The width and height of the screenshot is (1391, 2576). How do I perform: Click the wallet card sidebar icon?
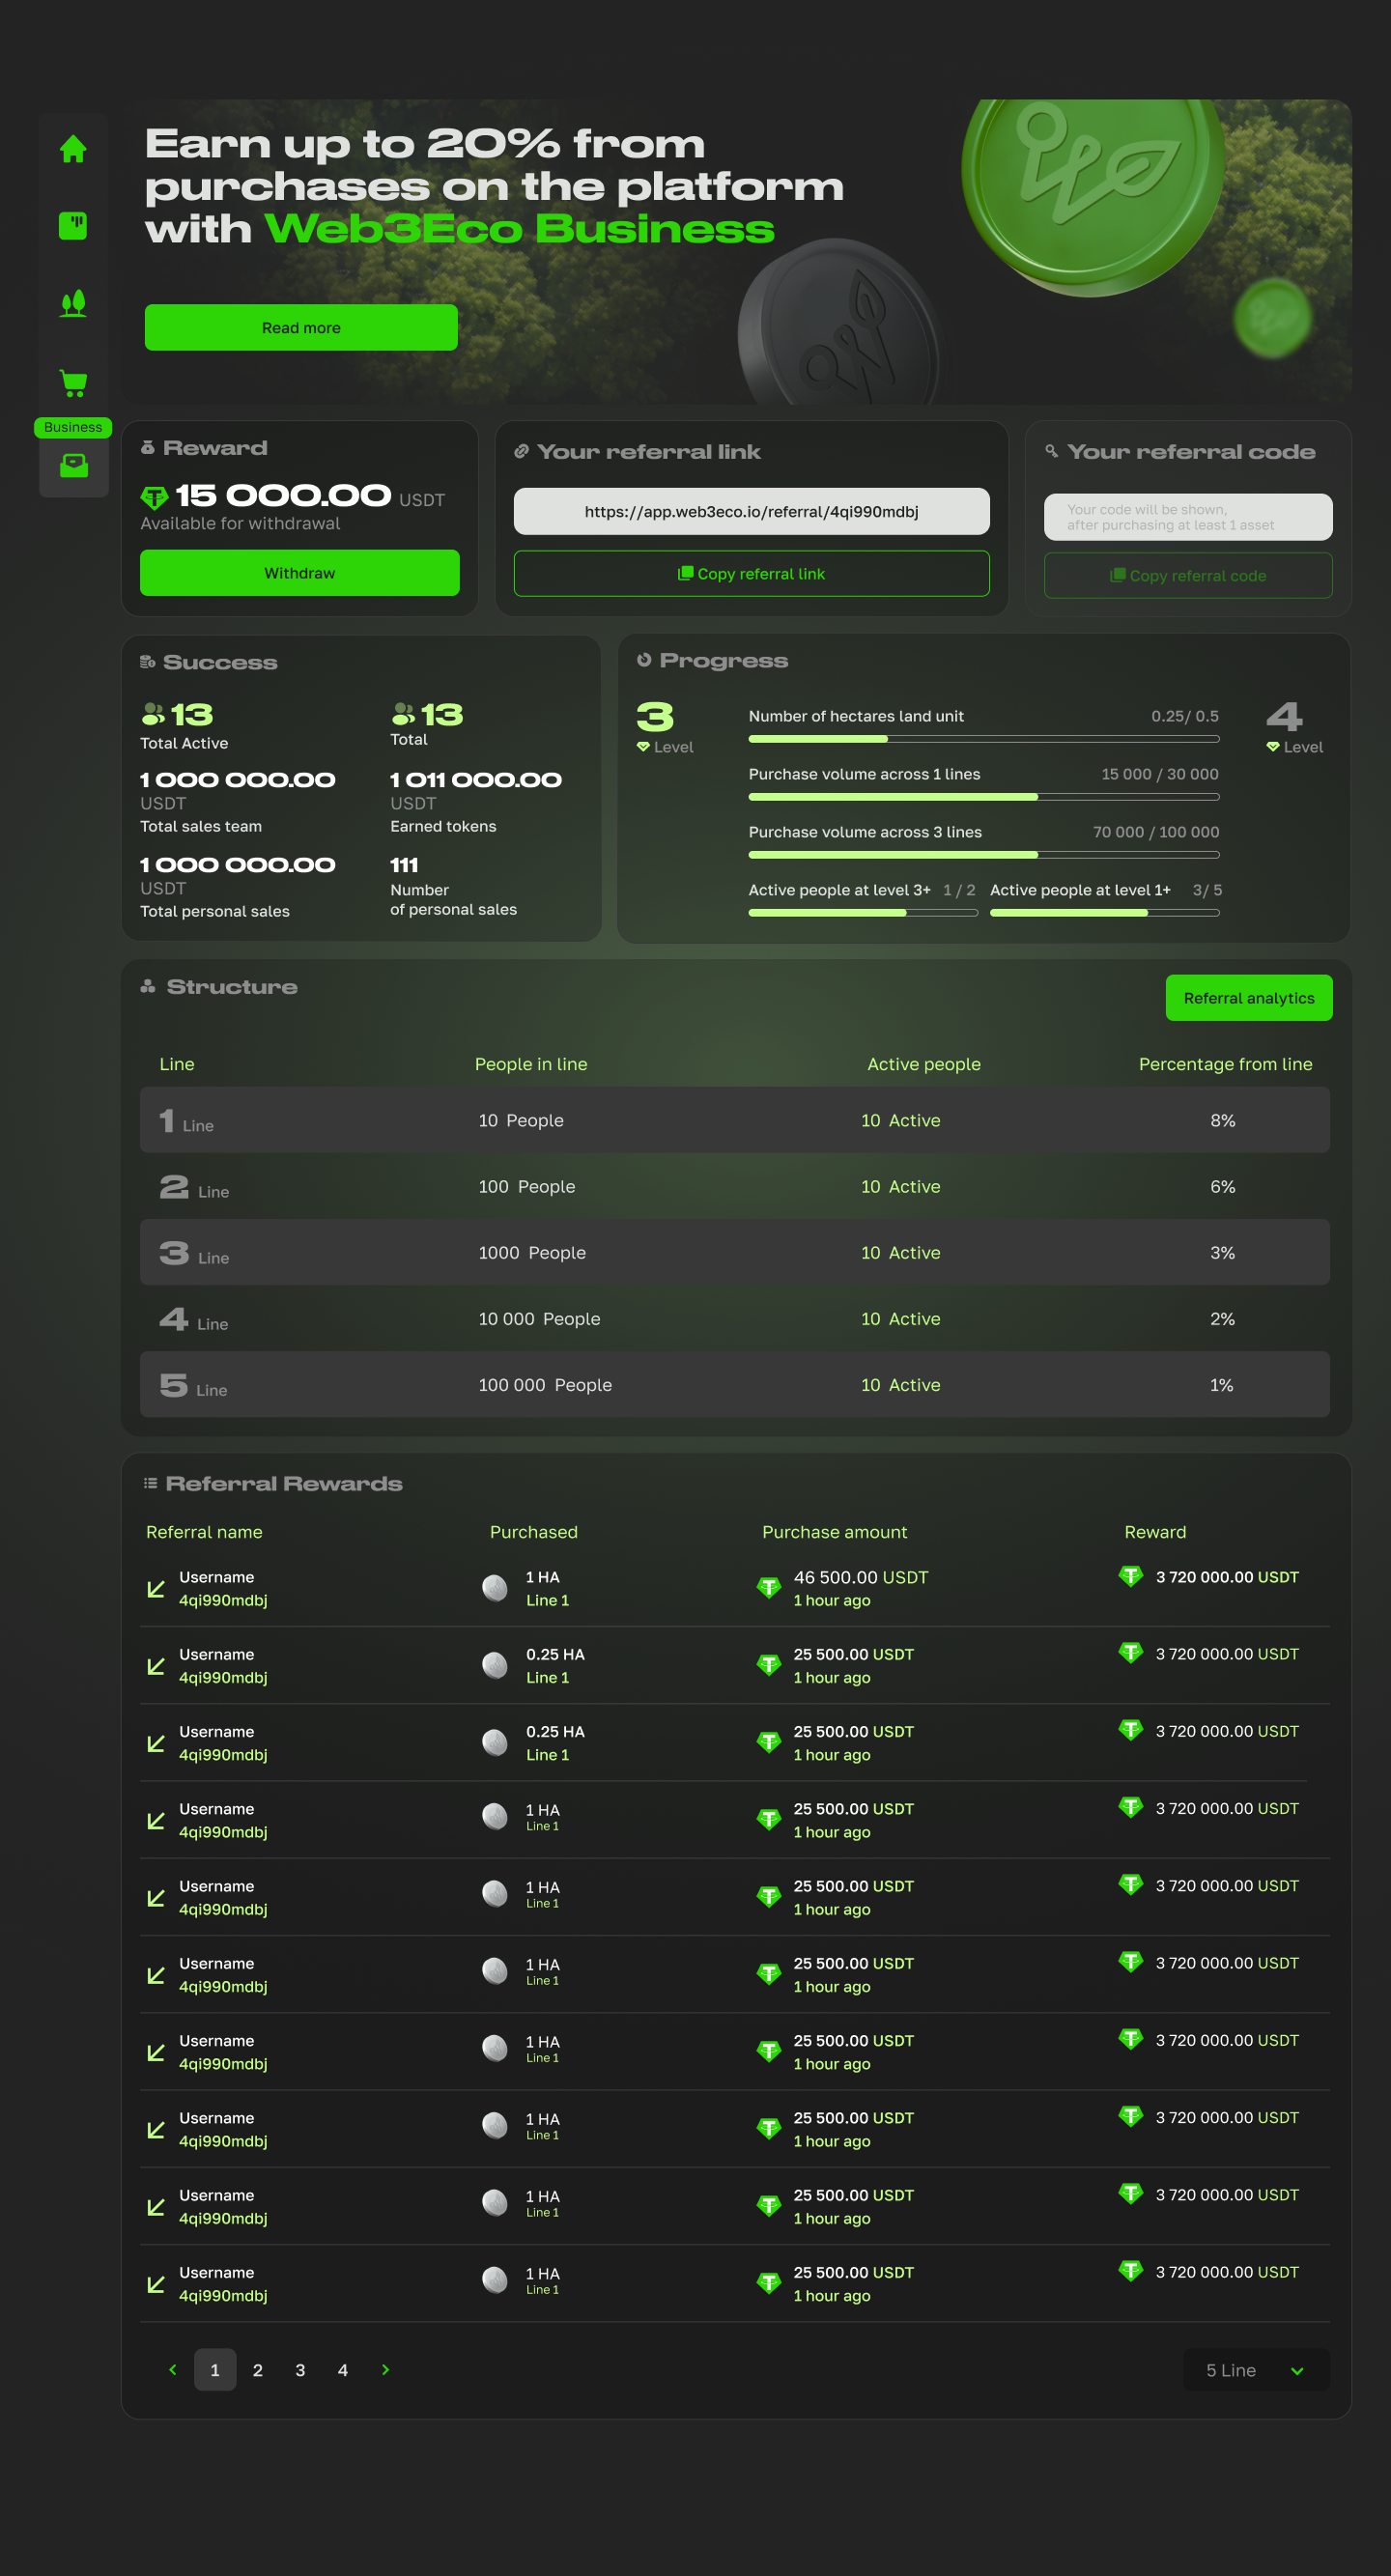click(73, 226)
